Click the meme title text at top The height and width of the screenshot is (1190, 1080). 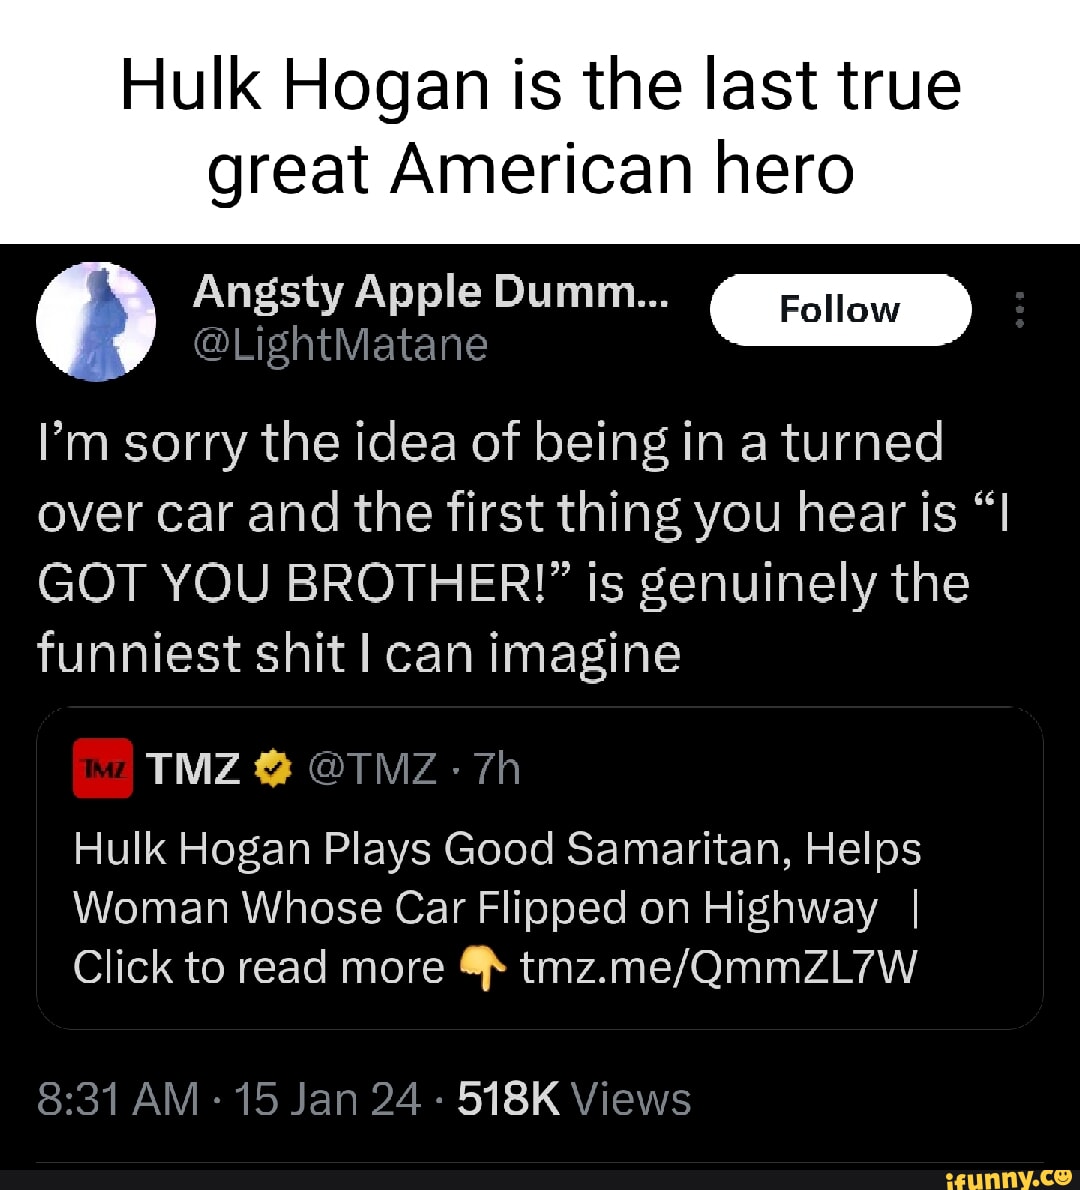540,125
